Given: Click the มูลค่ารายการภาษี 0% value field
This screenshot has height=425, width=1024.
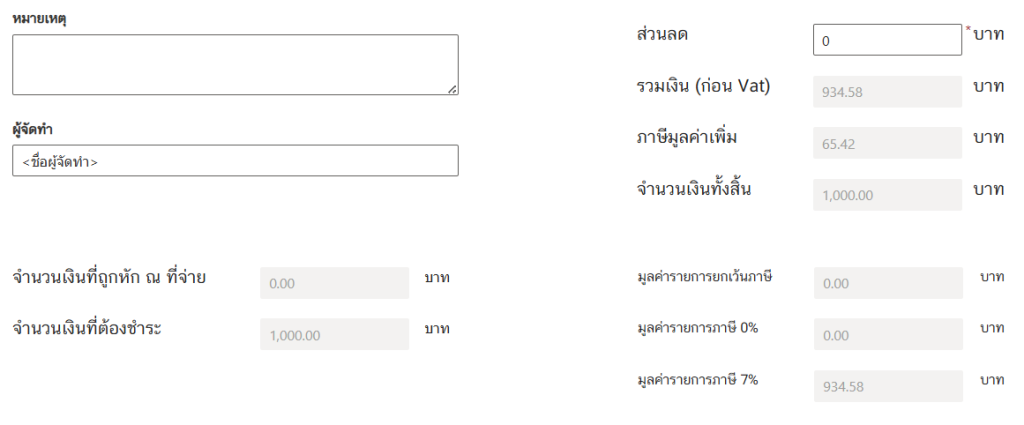Looking at the screenshot, I should (x=888, y=334).
